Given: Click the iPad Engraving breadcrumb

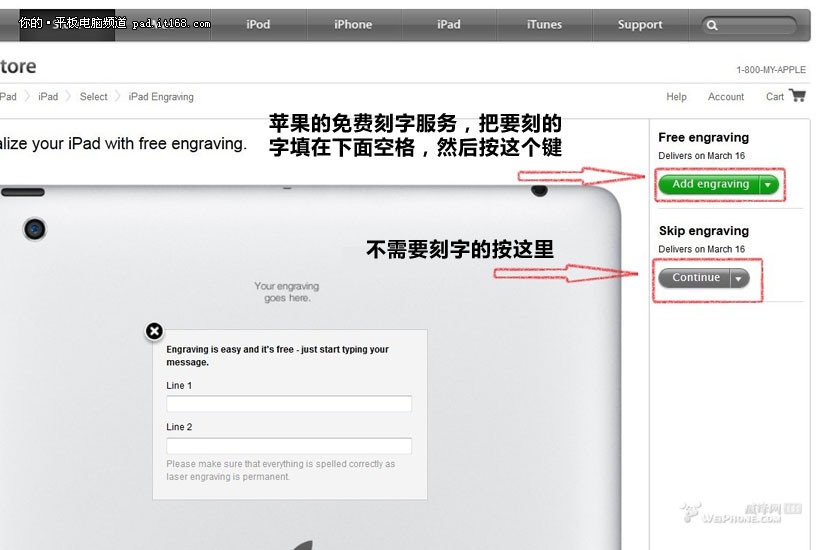Looking at the screenshot, I should (161, 97).
